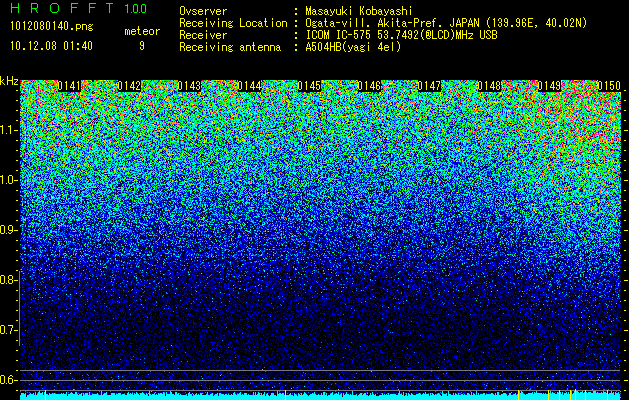Click the 0143 time marker
The height and width of the screenshot is (400, 629).
point(189,86)
